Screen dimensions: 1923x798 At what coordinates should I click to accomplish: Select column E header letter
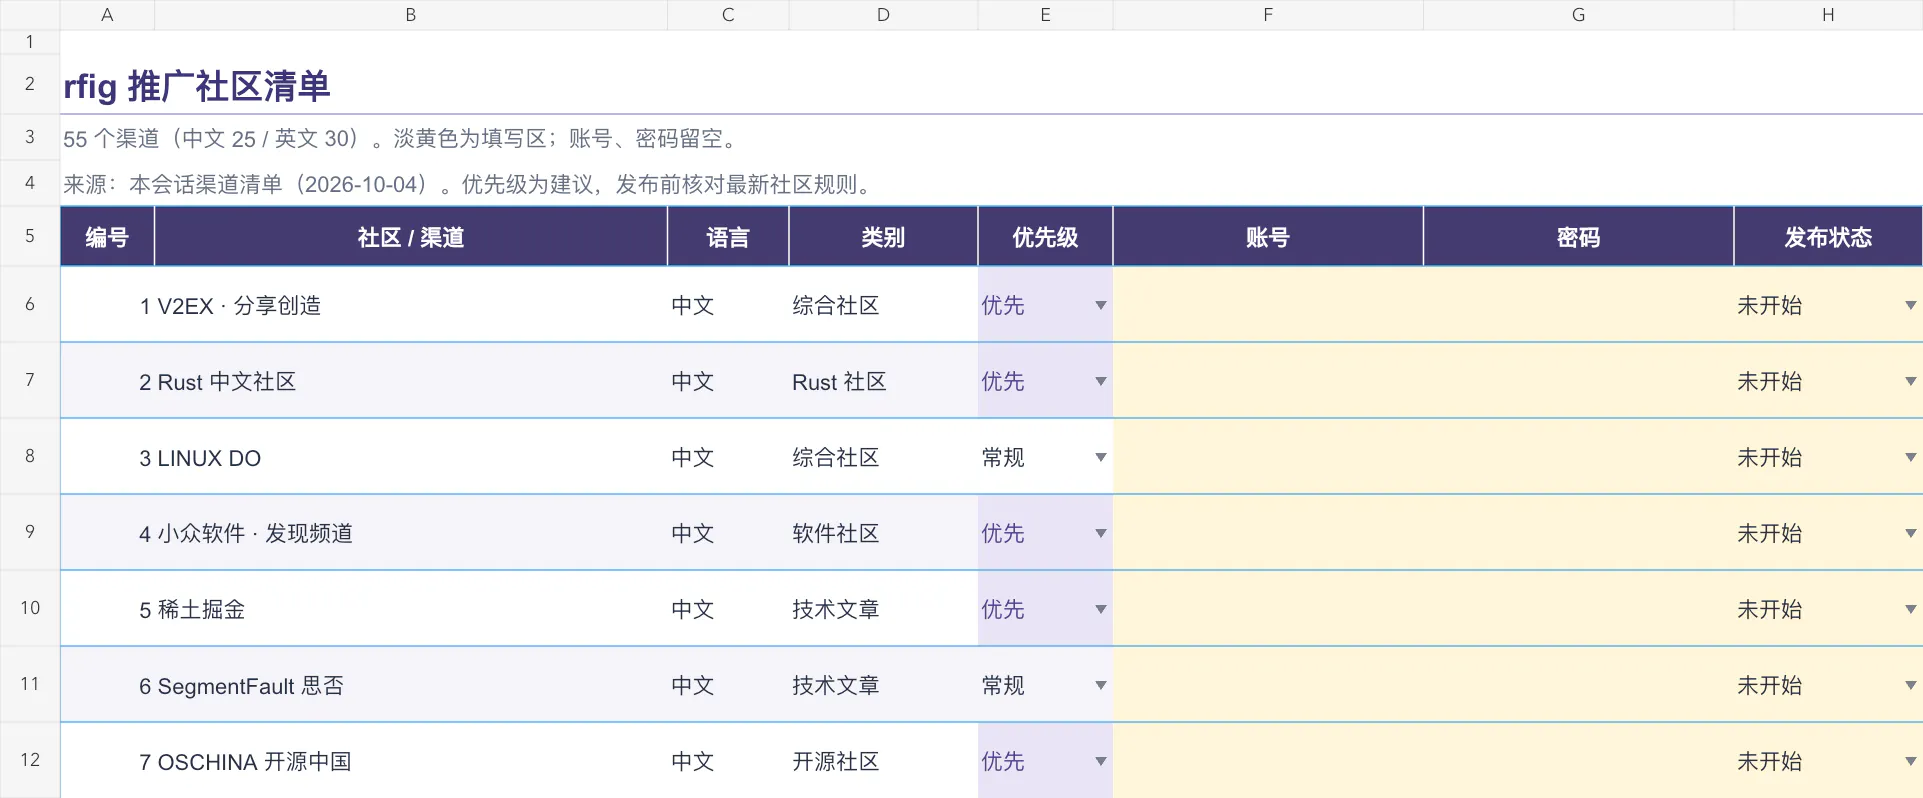tap(1045, 15)
